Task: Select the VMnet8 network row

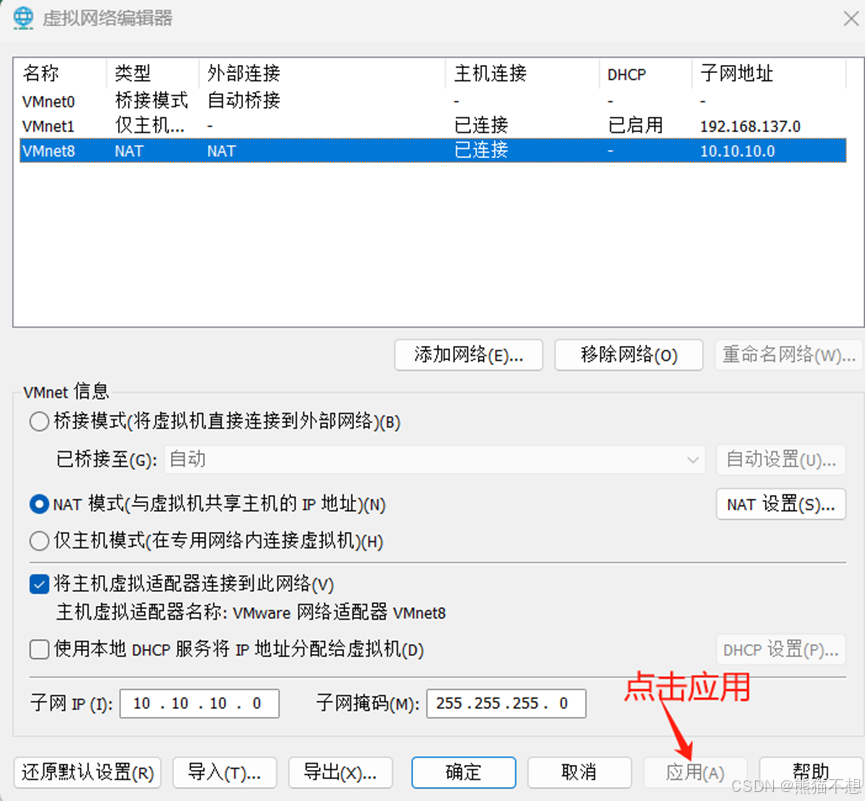Action: pos(433,151)
